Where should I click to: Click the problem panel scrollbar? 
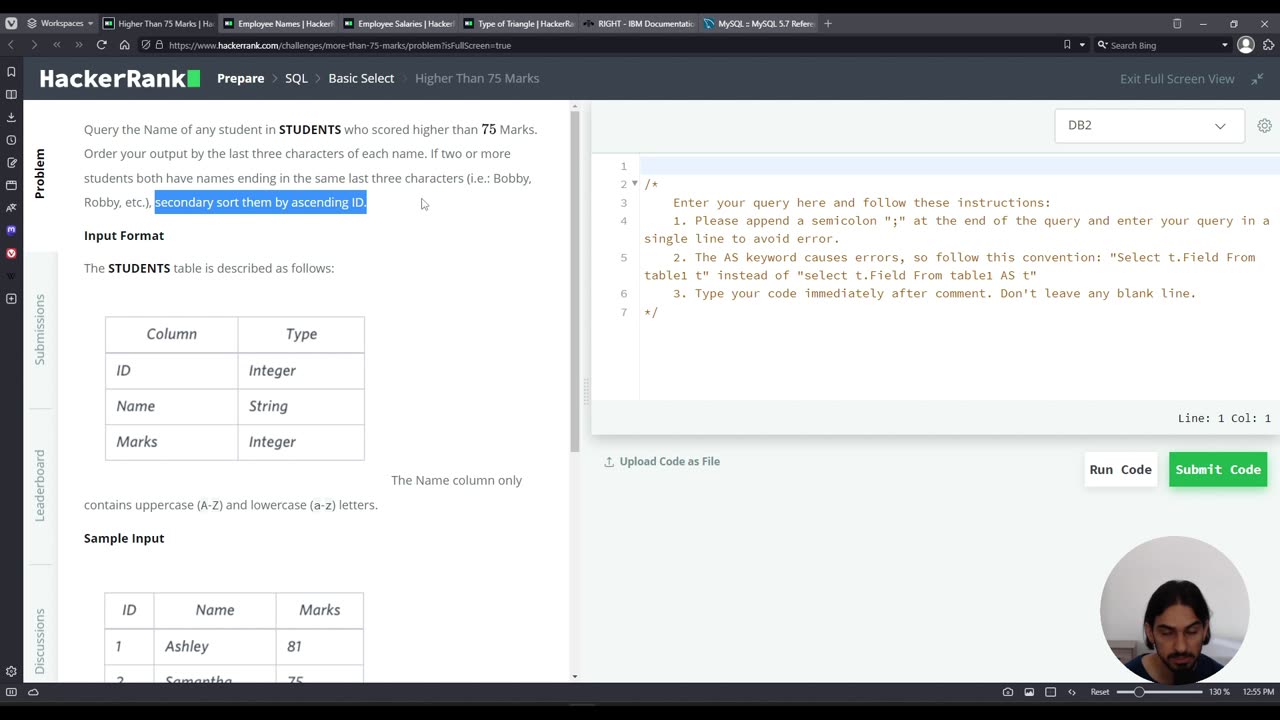[x=575, y=280]
